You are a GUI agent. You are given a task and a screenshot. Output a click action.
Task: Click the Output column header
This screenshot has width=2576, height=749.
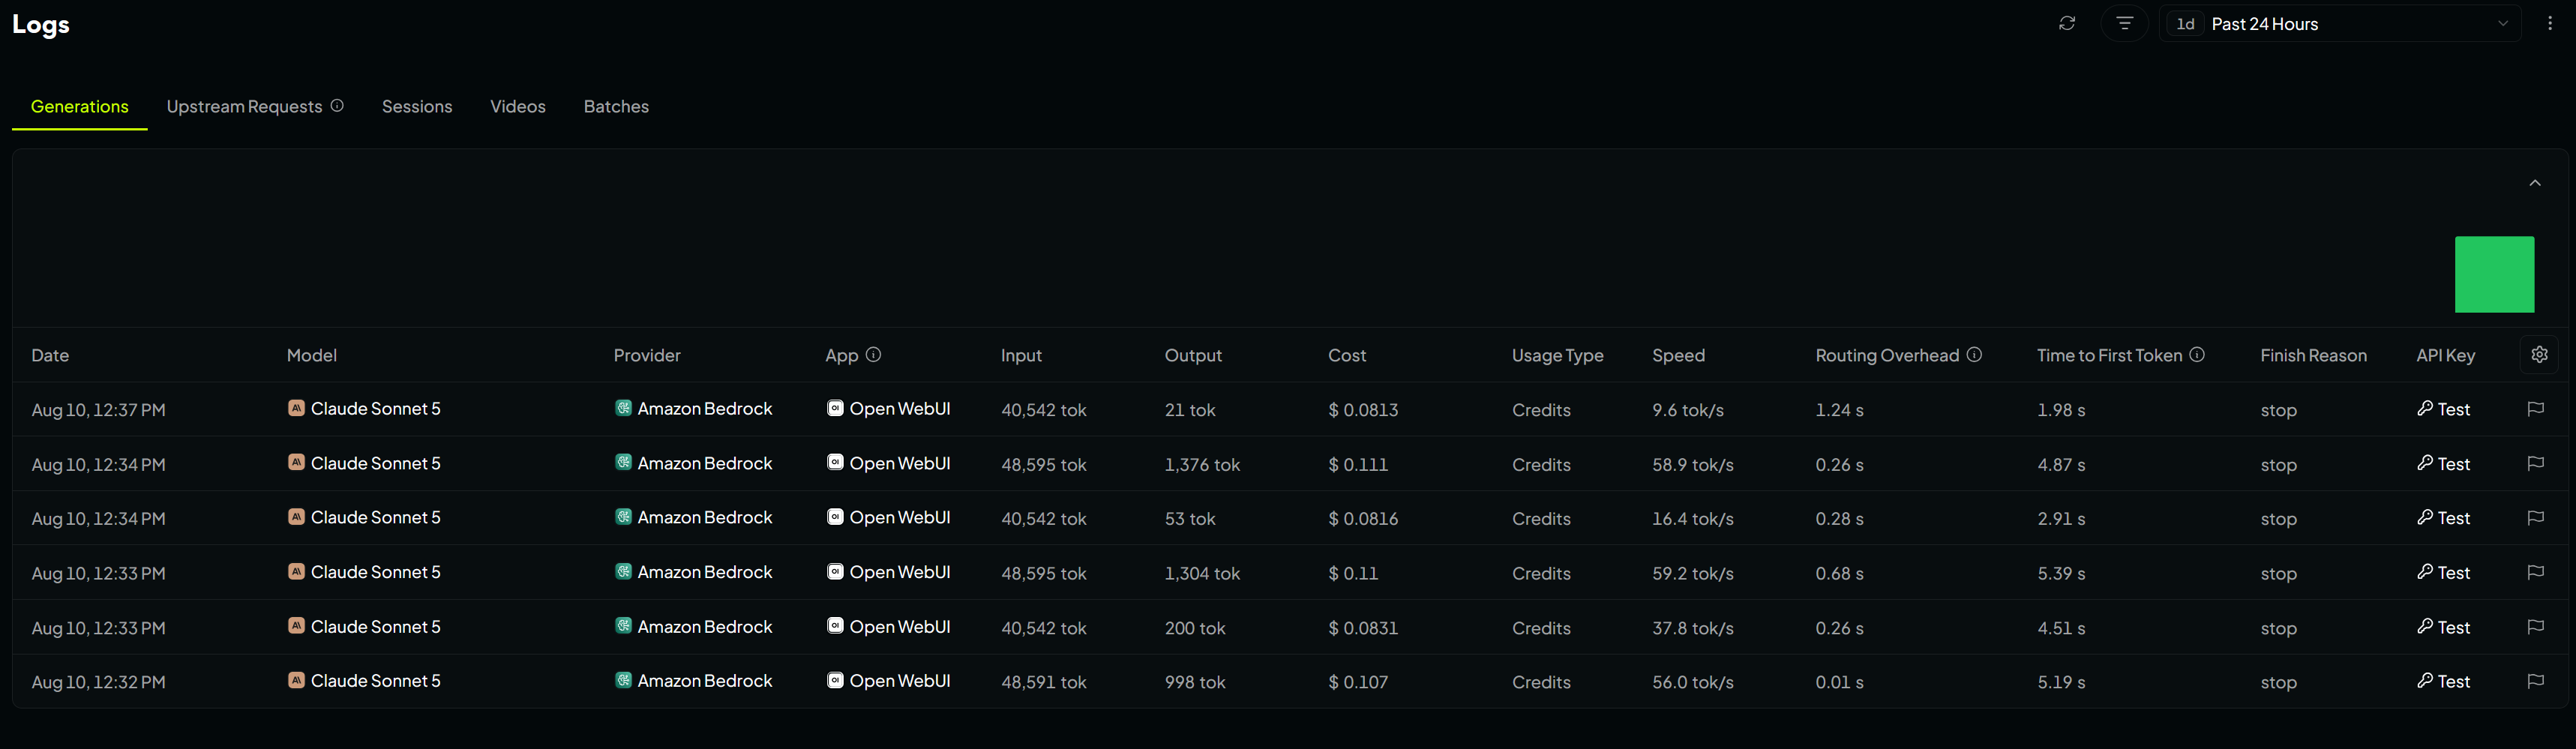coord(1193,355)
